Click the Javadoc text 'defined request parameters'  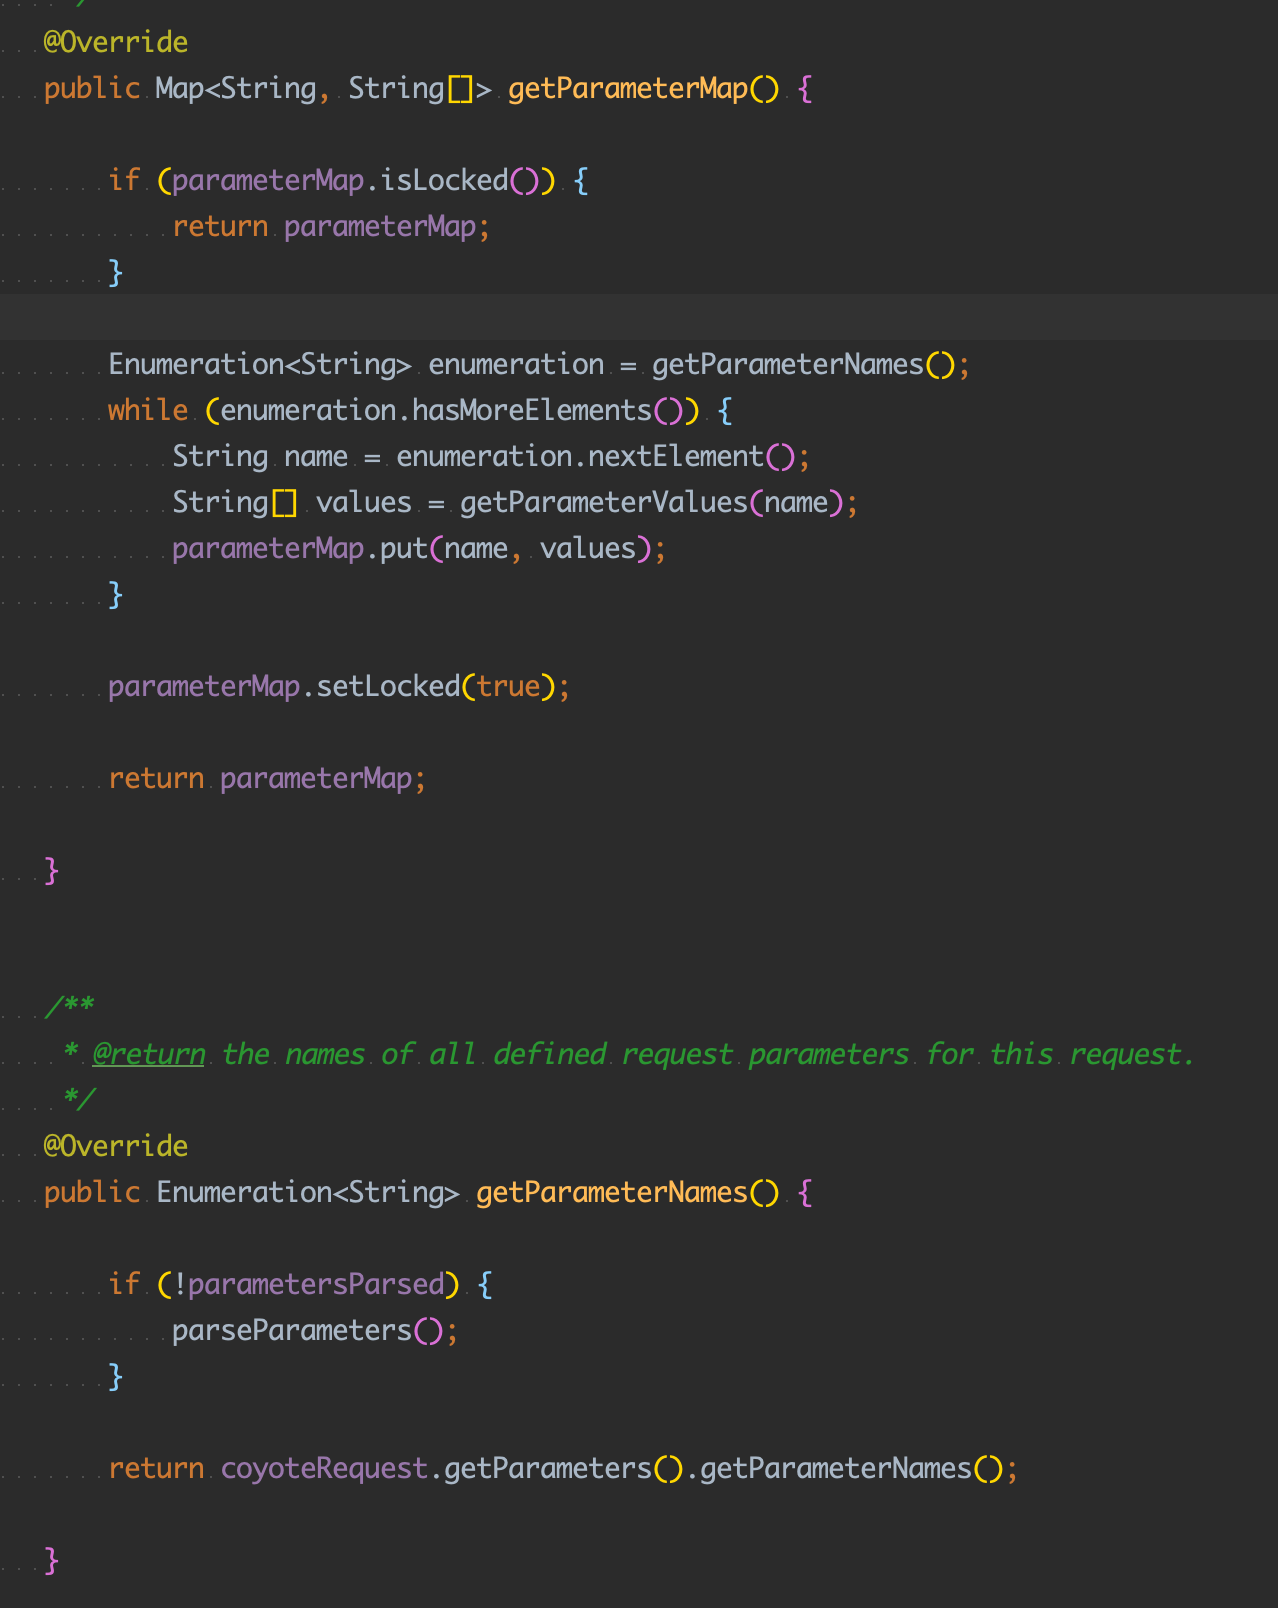click(x=701, y=1054)
